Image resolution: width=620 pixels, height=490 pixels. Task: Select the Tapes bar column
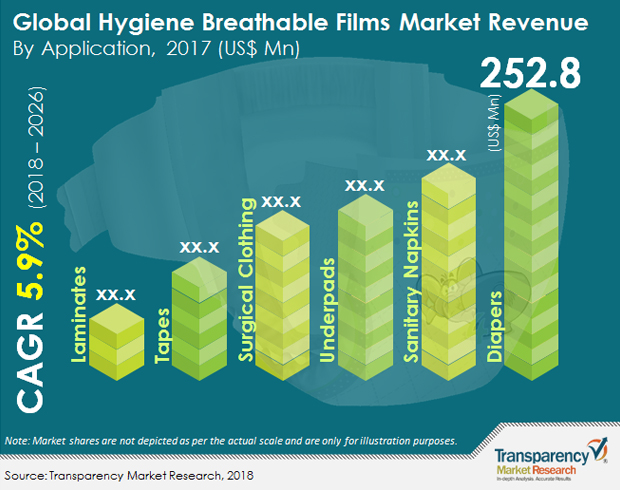(x=199, y=319)
